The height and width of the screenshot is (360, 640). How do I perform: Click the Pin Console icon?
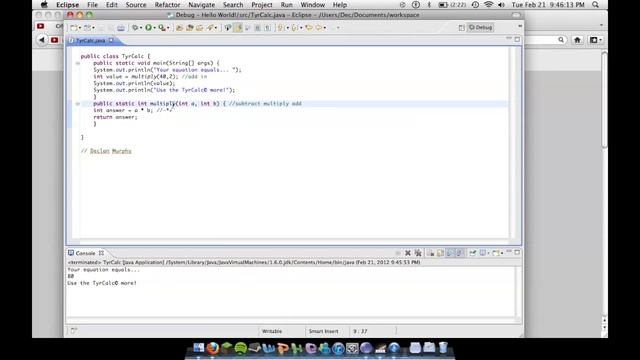[473, 253]
